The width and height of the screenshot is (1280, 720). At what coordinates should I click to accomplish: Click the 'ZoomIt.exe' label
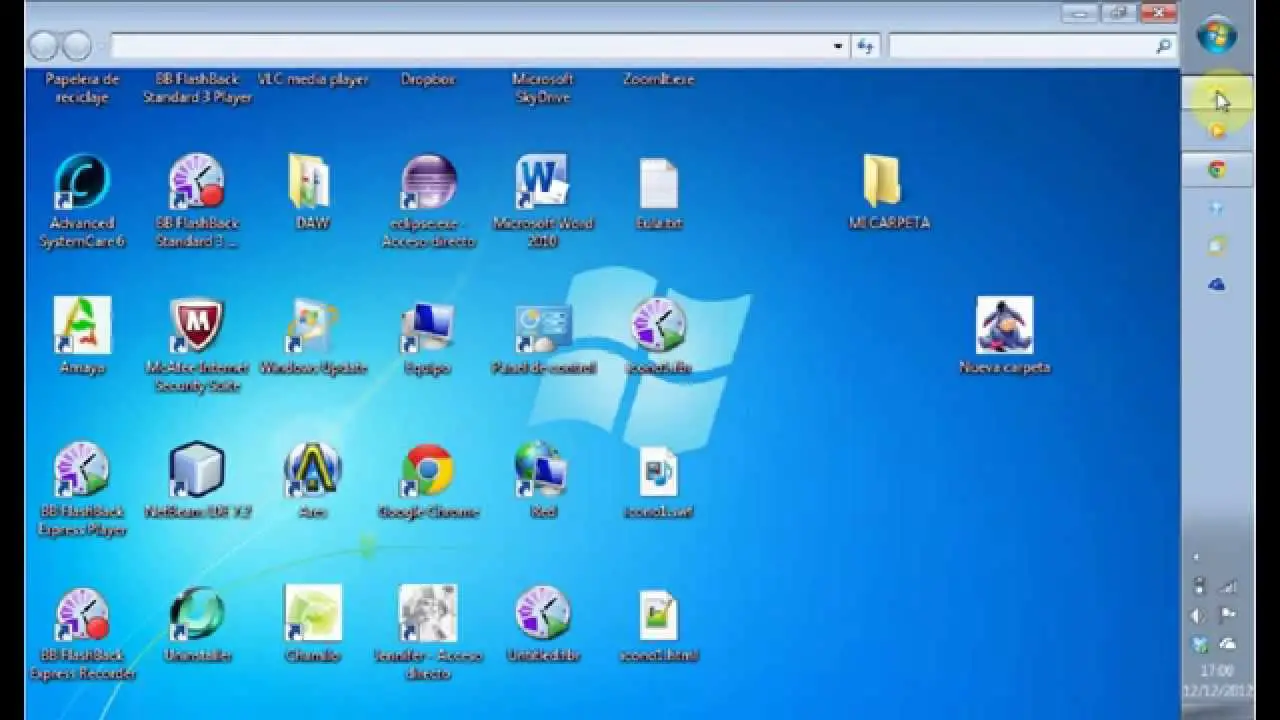tap(658, 79)
